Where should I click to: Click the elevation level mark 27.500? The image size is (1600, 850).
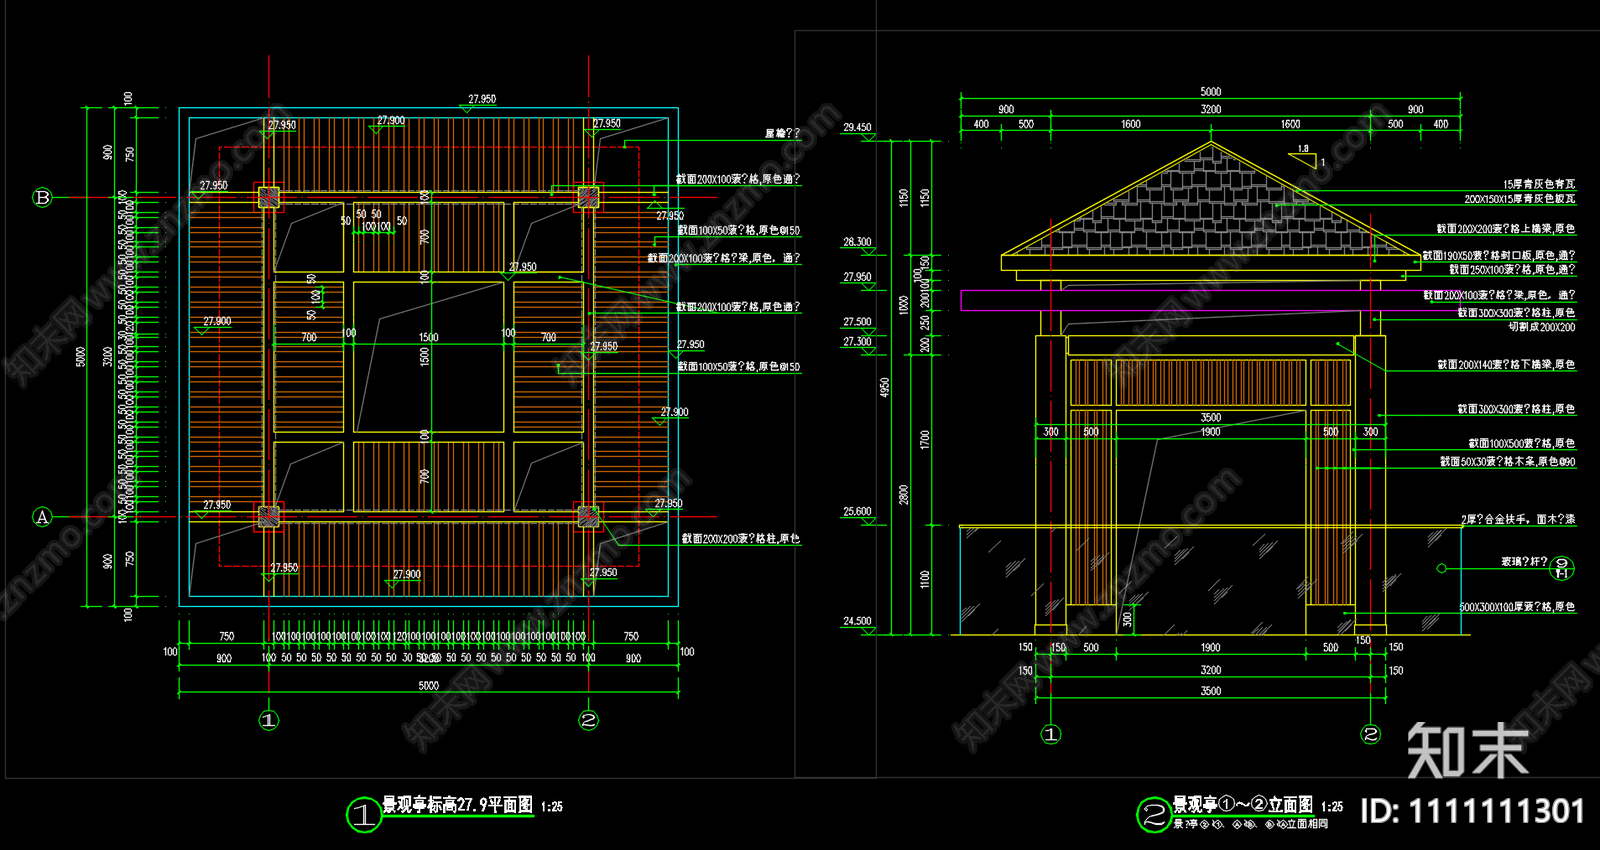[857, 322]
